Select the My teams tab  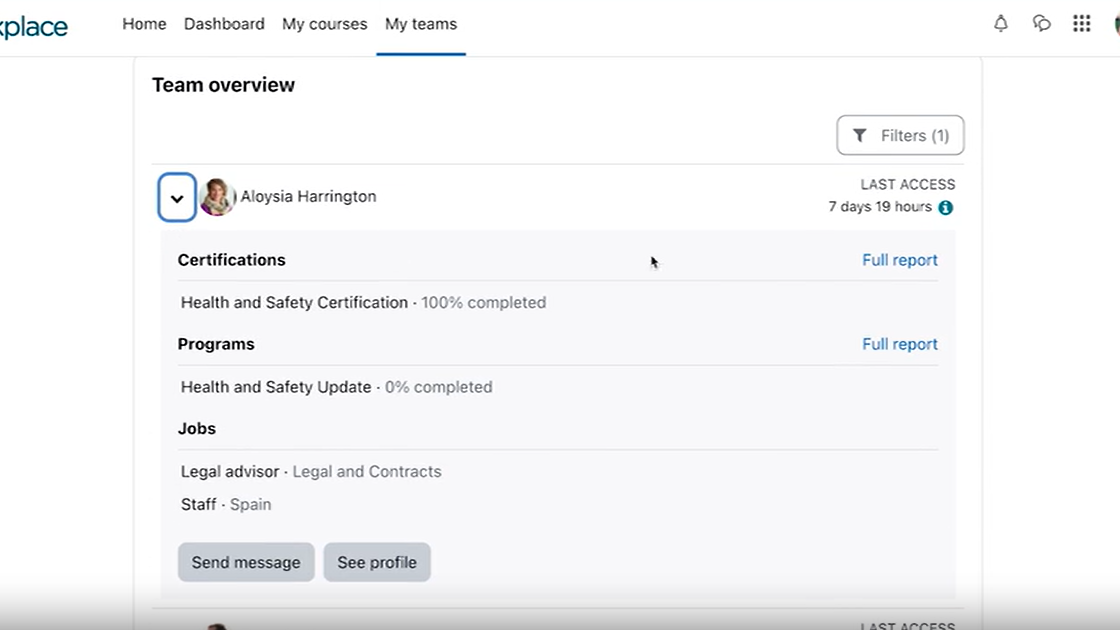click(420, 24)
